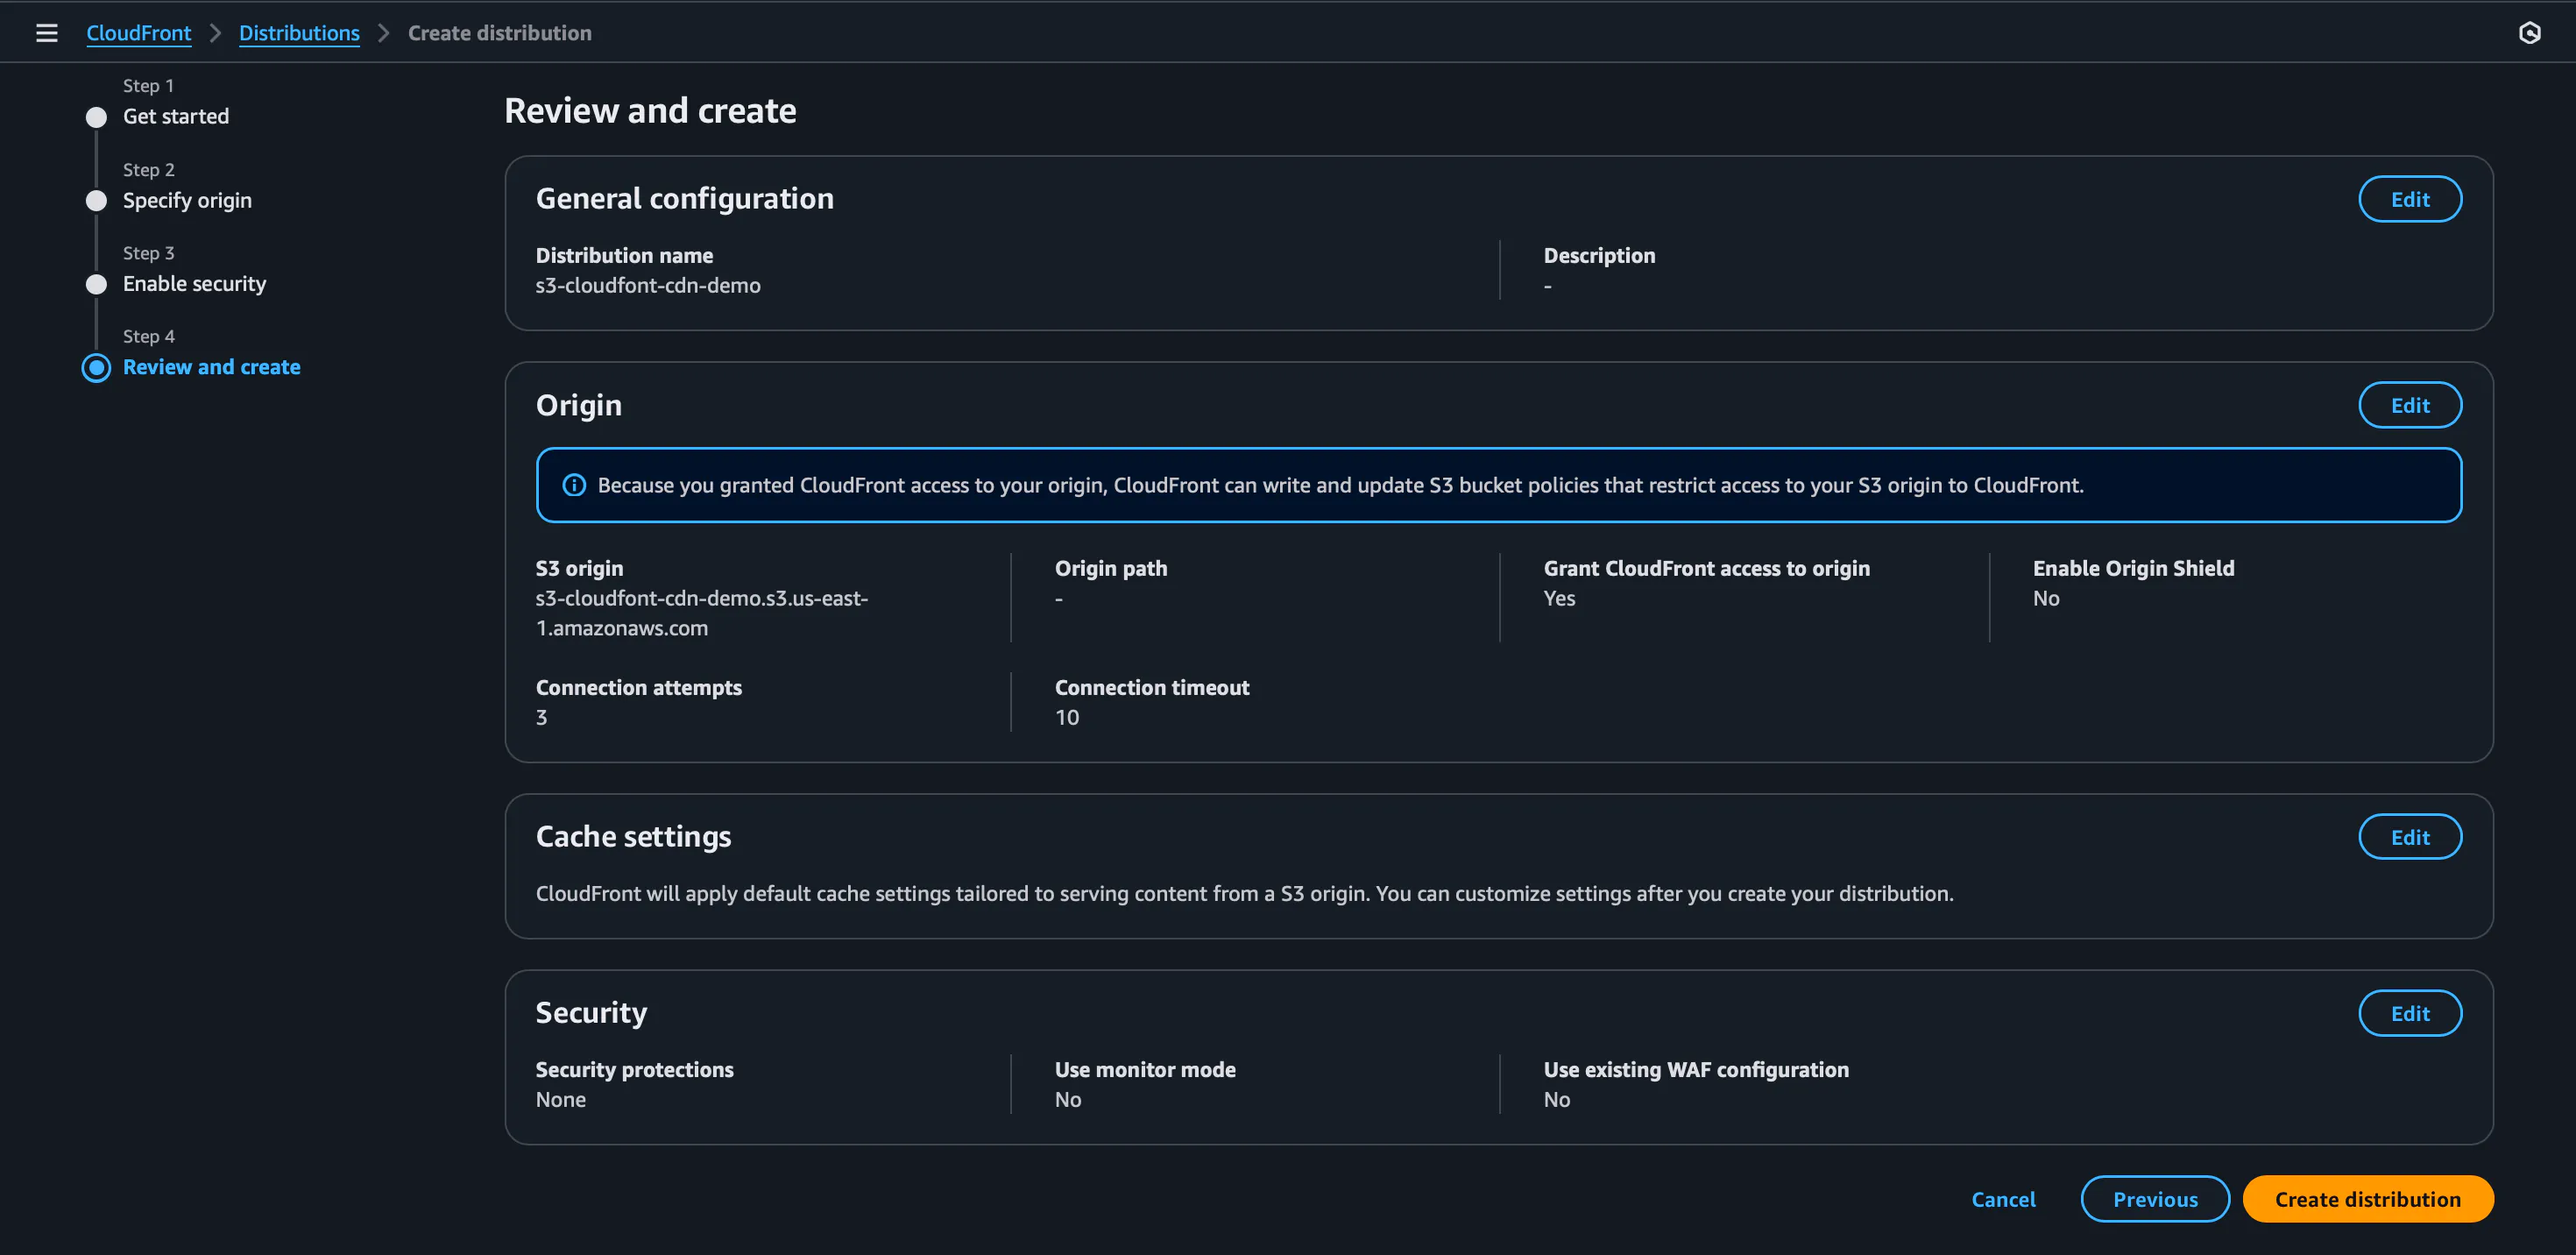Go back using the Previous button
This screenshot has width=2576, height=1255.
click(2155, 1199)
